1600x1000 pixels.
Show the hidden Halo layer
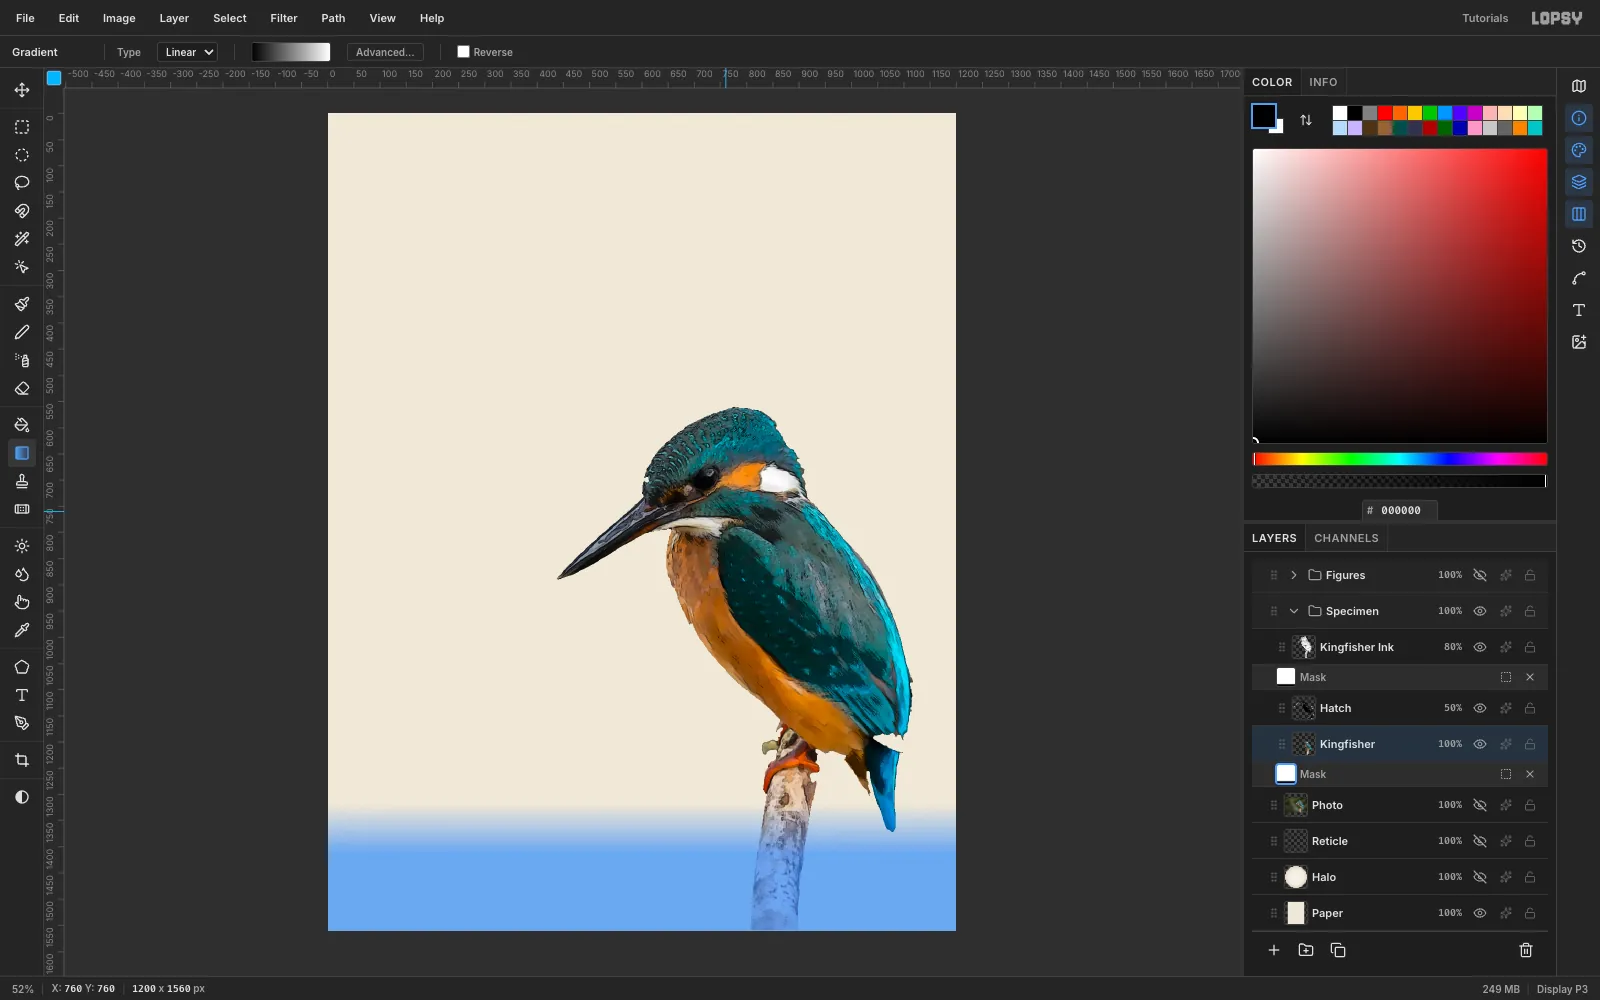(x=1480, y=877)
